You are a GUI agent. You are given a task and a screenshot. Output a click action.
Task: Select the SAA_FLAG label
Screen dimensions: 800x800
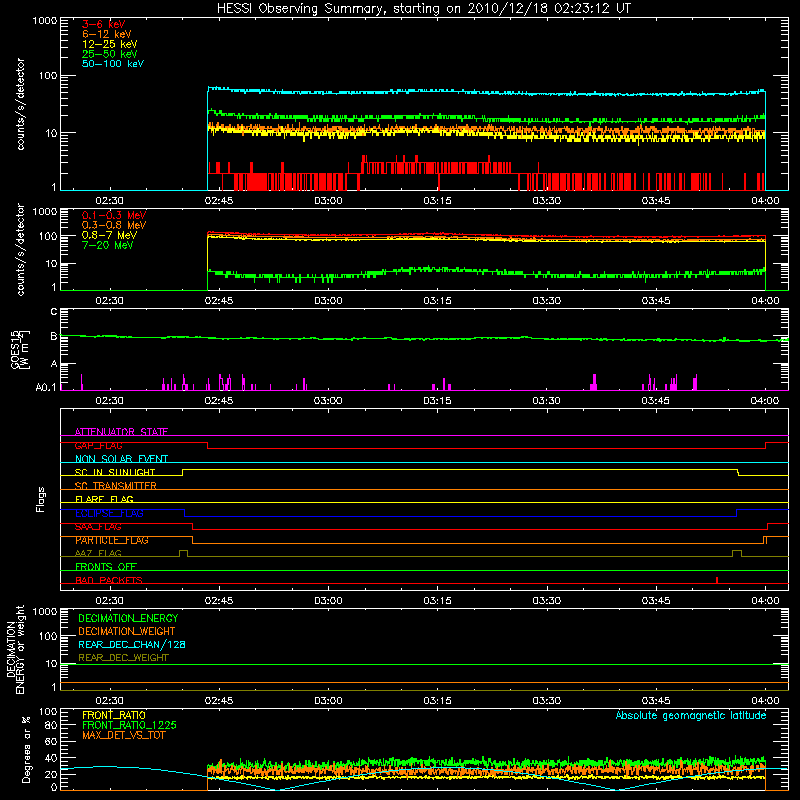(x=98, y=527)
